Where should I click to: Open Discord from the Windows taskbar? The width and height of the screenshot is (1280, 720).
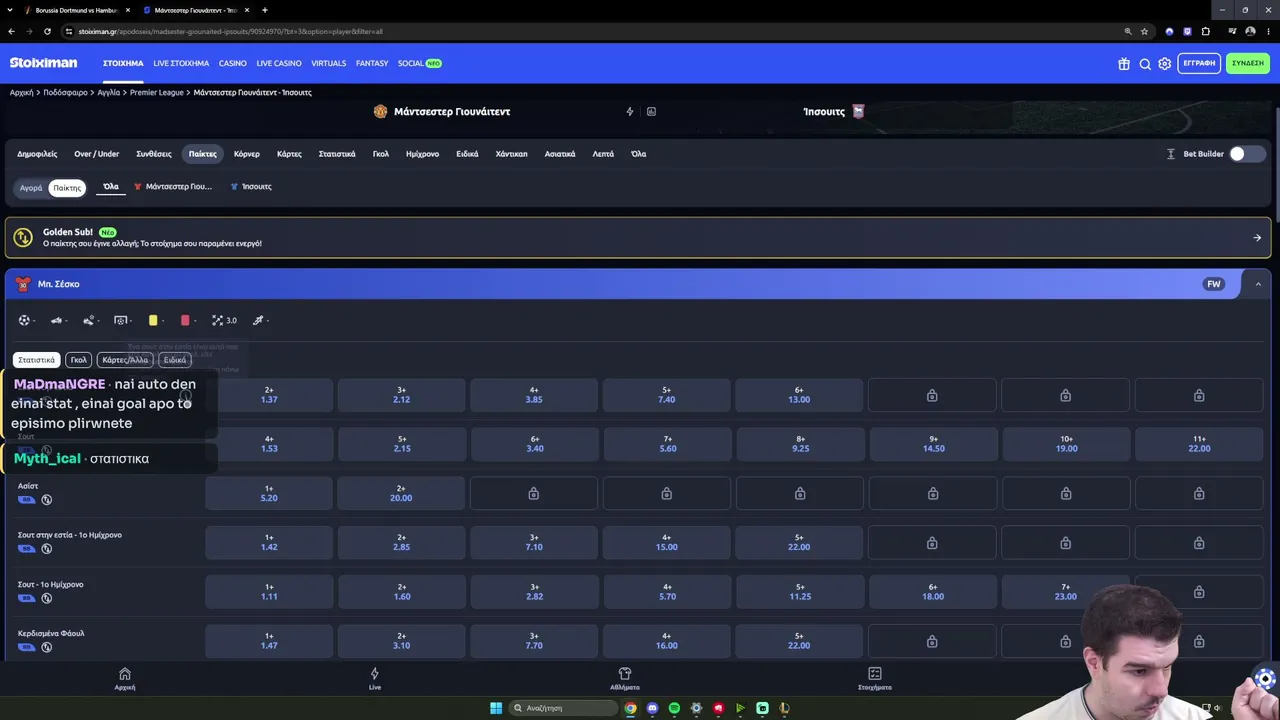pyautogui.click(x=652, y=708)
